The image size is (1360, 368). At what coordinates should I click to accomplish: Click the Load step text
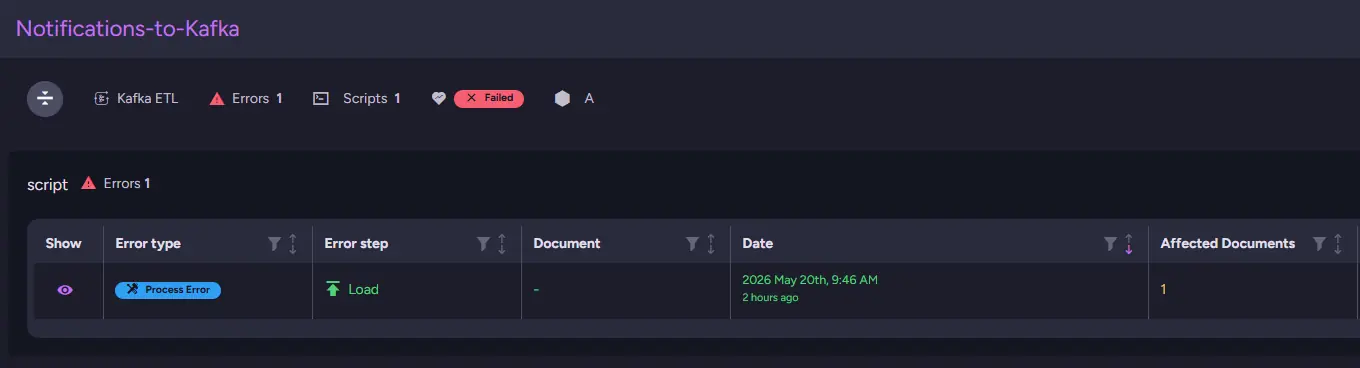[363, 289]
